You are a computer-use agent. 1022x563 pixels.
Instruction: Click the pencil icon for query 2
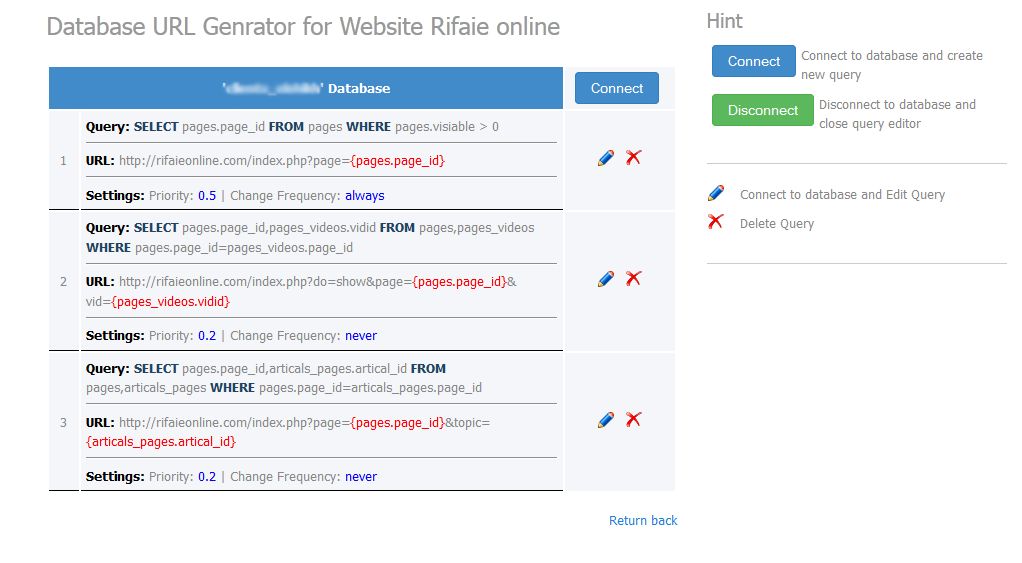[605, 279]
